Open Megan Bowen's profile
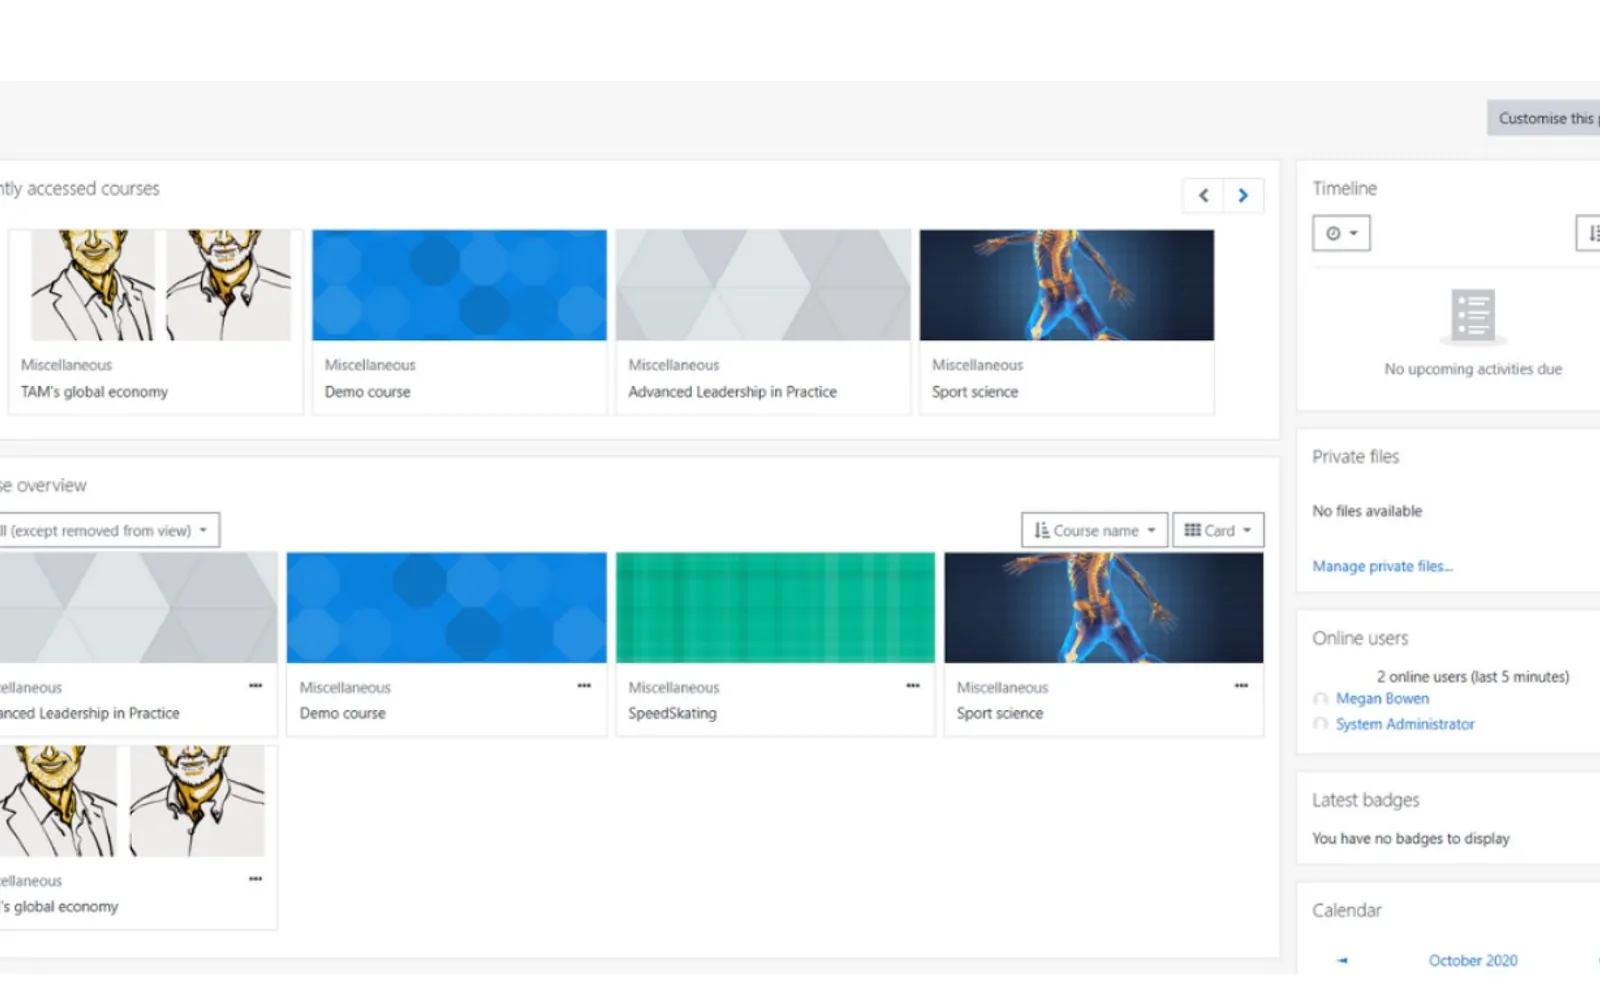This screenshot has width=1600, height=1000. pos(1382,698)
